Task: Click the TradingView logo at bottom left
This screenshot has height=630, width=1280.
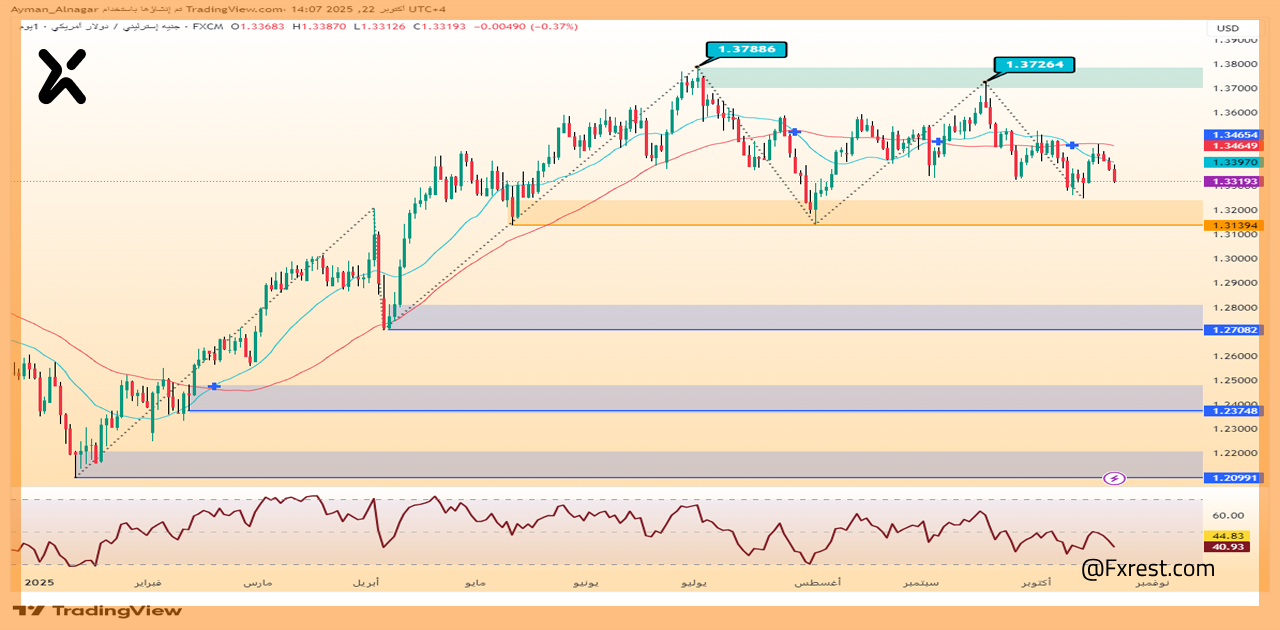Action: coord(98,610)
